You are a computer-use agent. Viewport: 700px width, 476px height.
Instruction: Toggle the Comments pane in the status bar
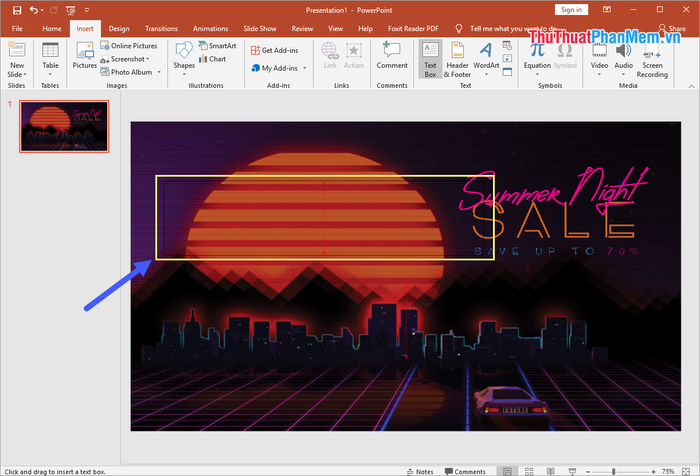click(x=464, y=471)
